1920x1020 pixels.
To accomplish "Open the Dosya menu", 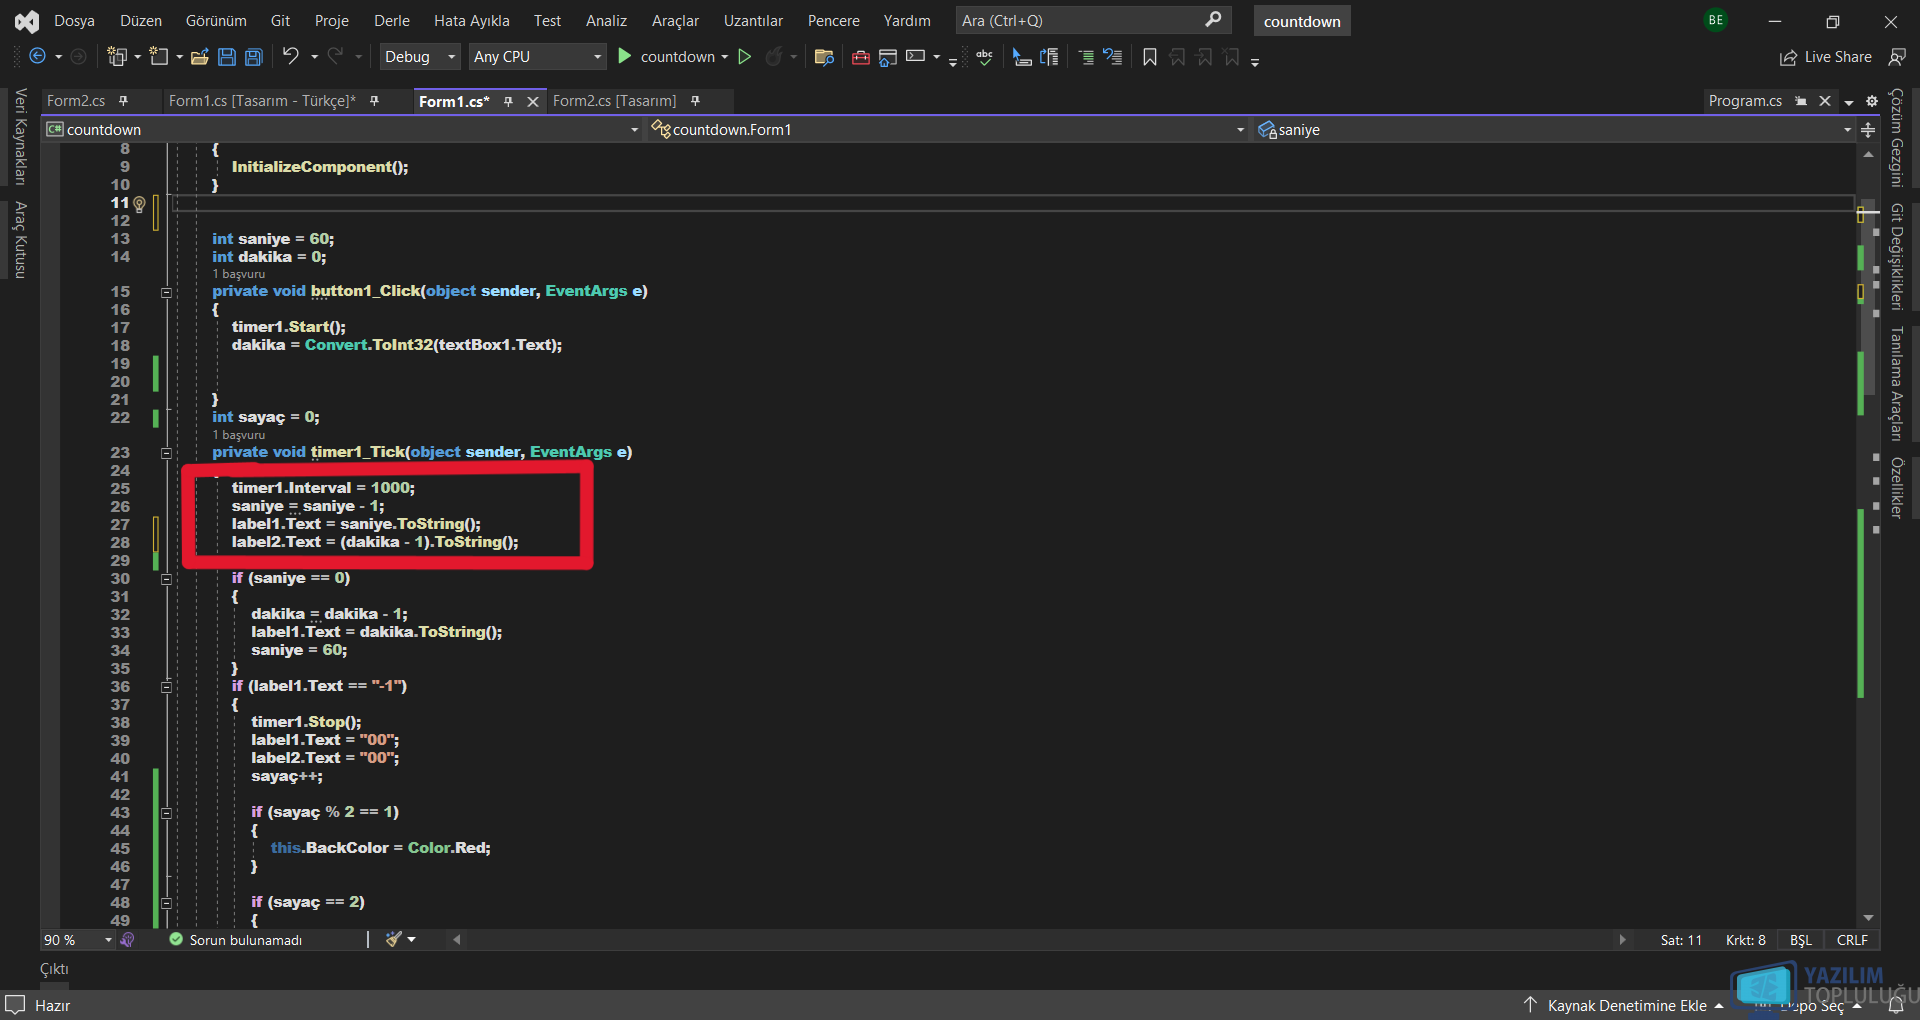I will tap(74, 21).
